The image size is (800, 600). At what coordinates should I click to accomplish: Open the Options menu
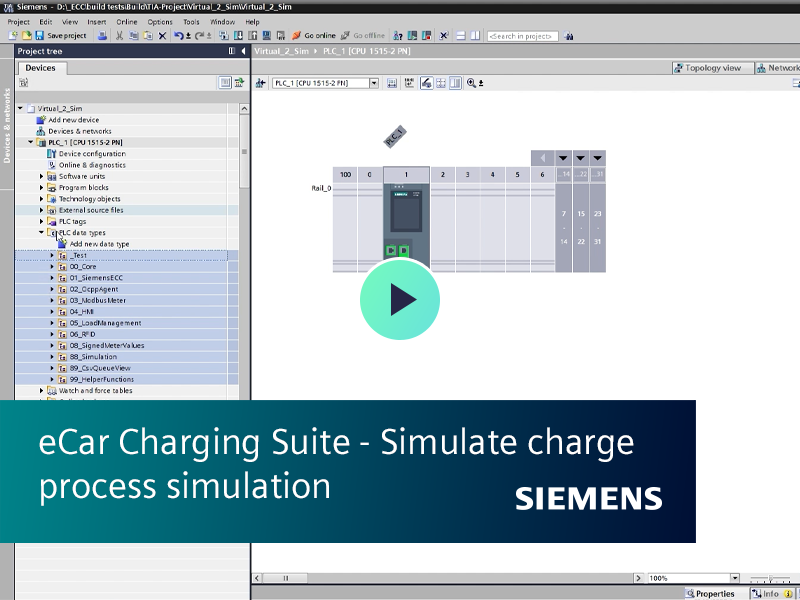pos(160,22)
